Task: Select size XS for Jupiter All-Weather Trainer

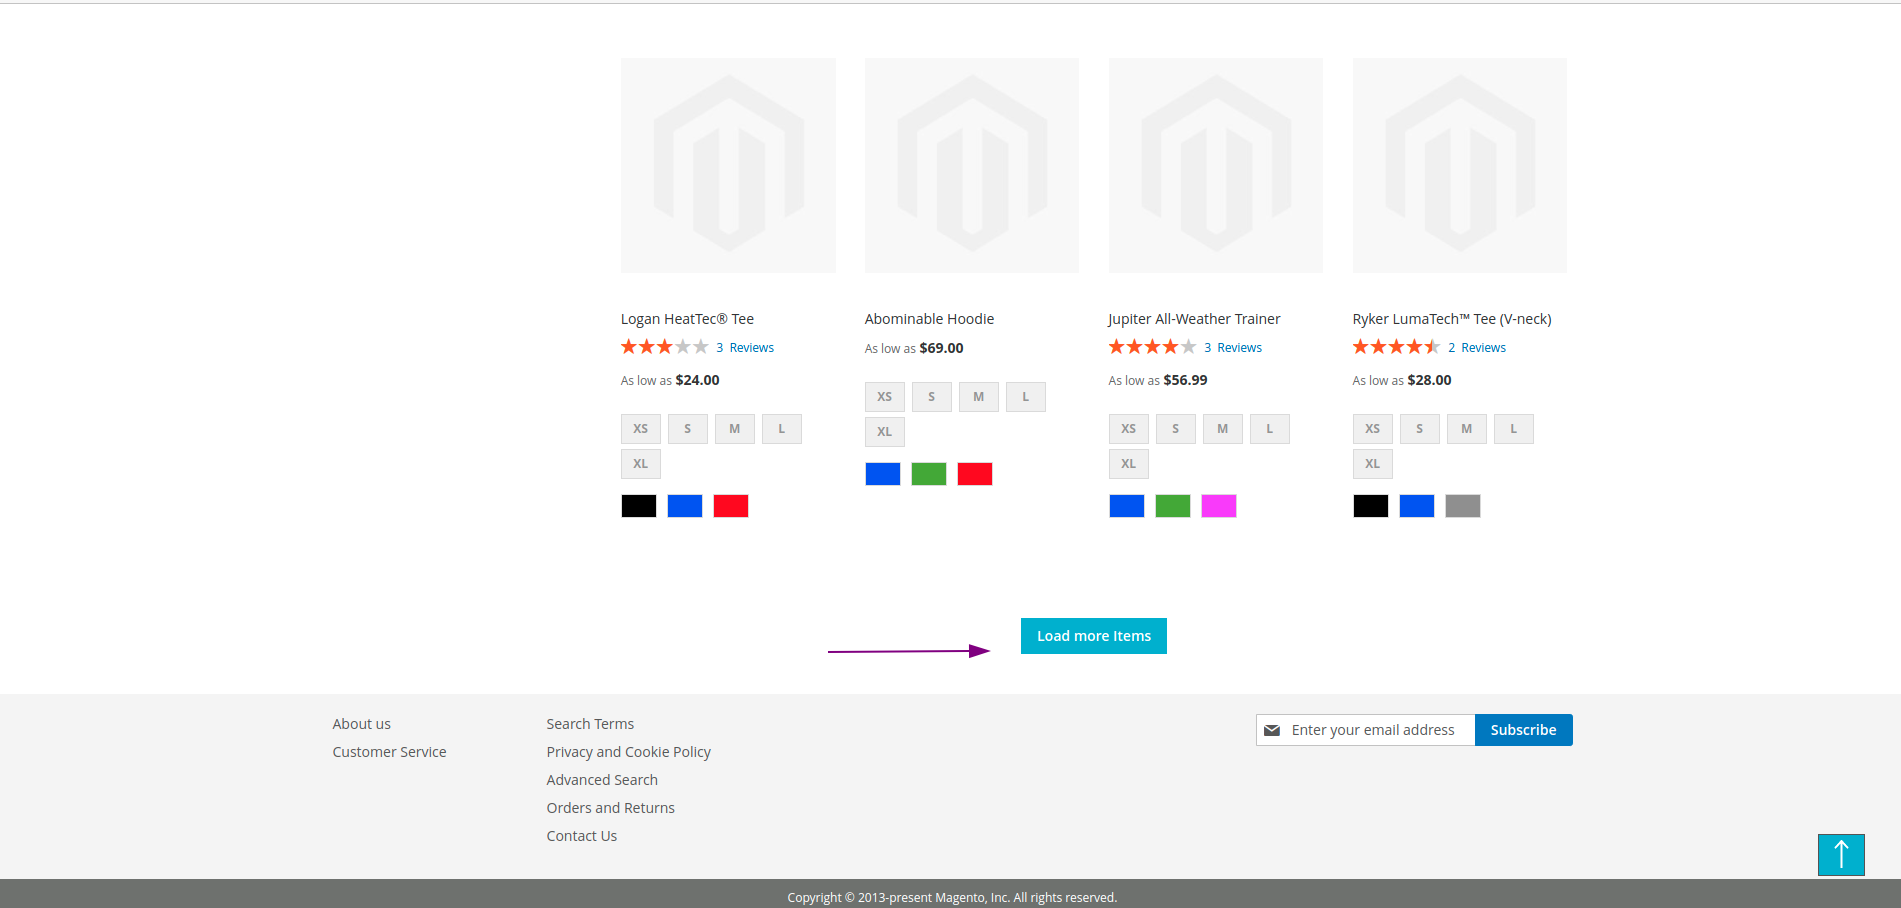Action: (x=1129, y=429)
